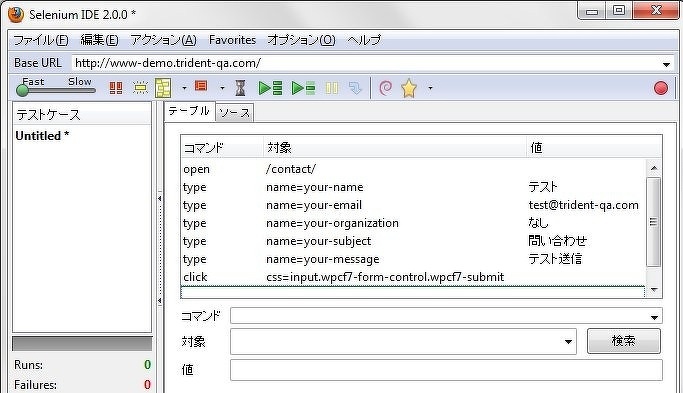Viewport: 683px width, 393px height.
Task: Select the name=your-organization row
Action: tap(413, 223)
